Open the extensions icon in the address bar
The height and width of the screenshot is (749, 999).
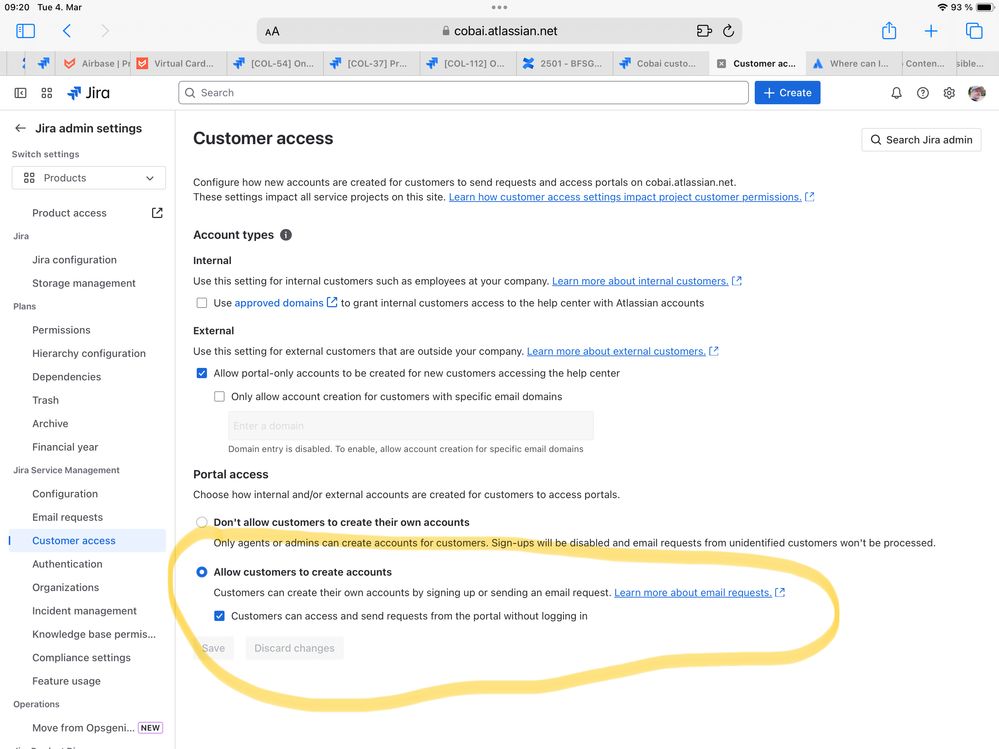click(x=704, y=31)
